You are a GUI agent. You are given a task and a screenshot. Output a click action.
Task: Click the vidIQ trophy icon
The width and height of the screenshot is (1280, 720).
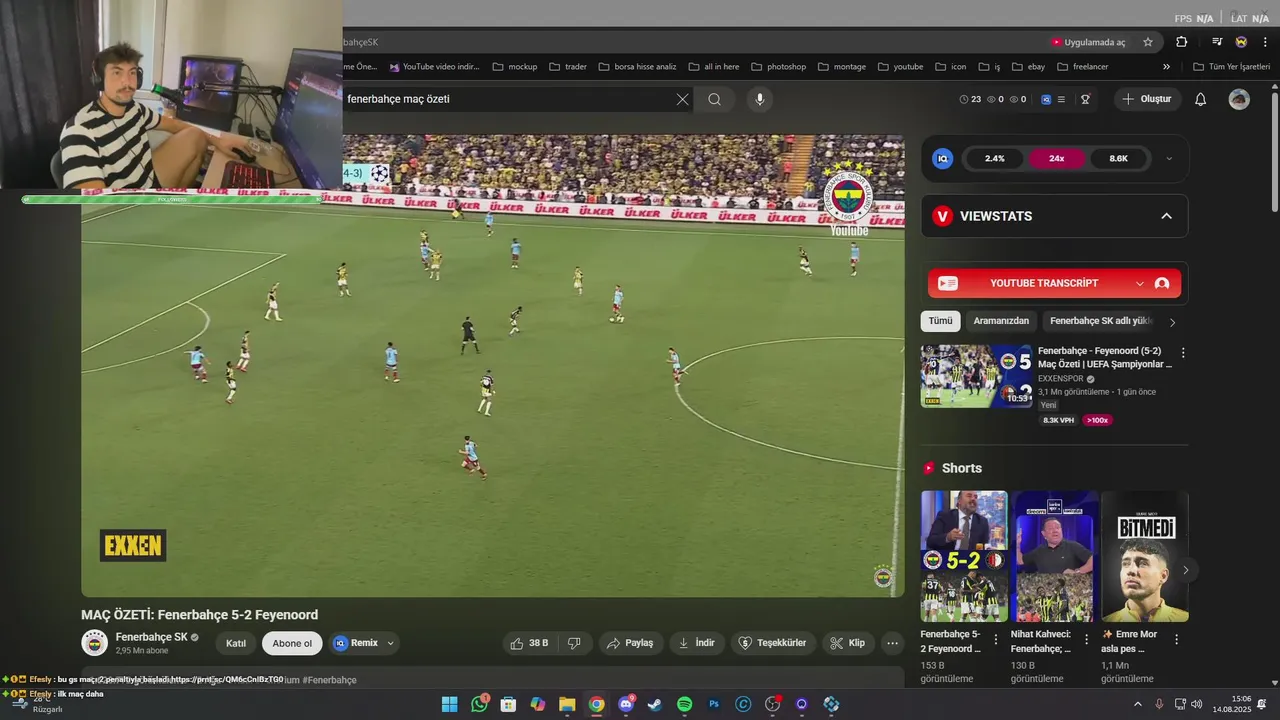1085,99
